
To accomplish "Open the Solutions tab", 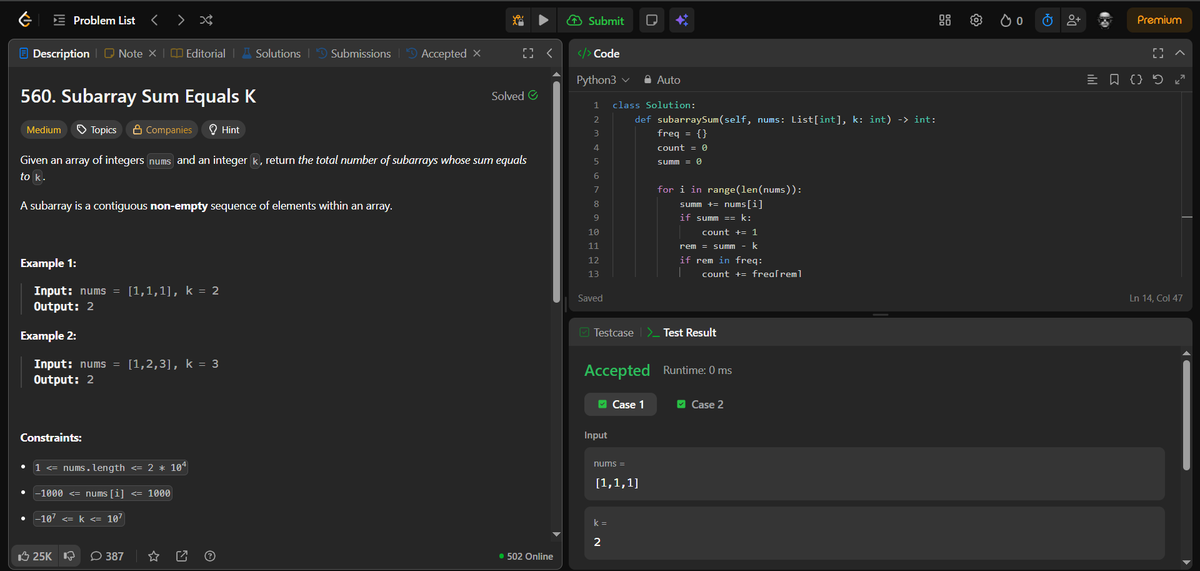I will [x=270, y=54].
